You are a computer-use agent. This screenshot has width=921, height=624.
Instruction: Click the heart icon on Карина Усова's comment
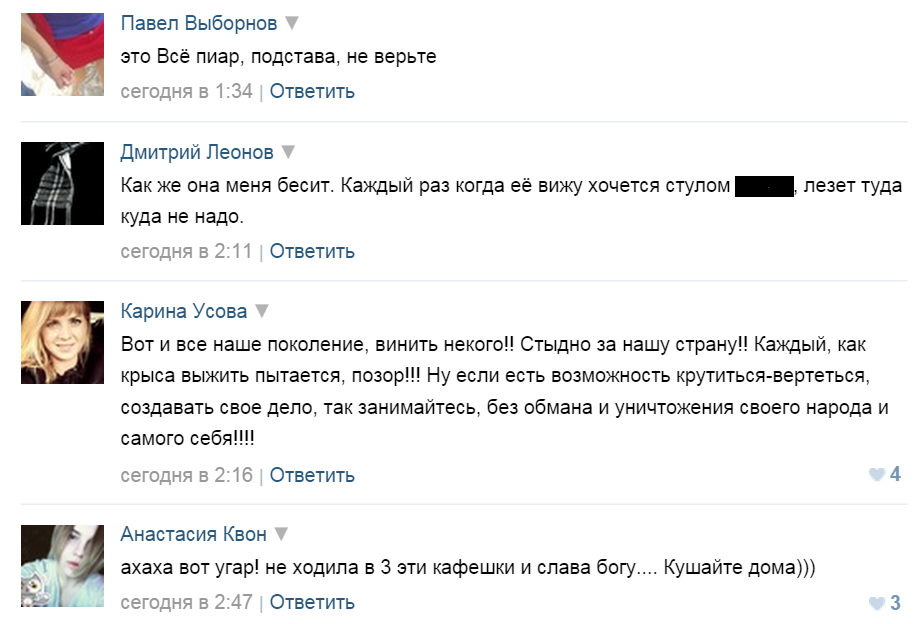[877, 475]
